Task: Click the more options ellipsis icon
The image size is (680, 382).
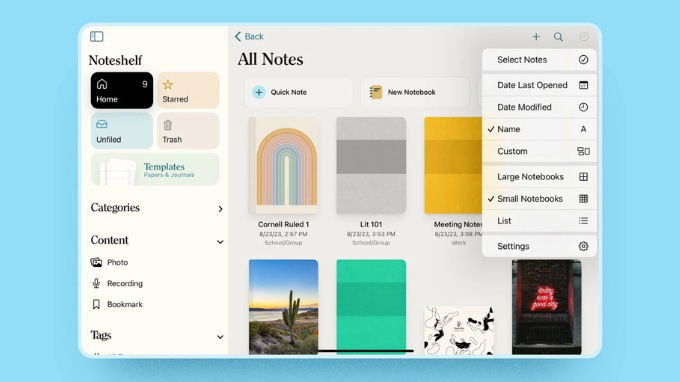Action: point(584,37)
